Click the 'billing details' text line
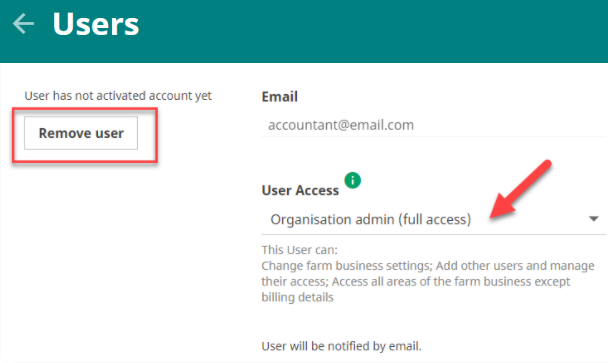608x363 pixels. pyautogui.click(x=297, y=297)
